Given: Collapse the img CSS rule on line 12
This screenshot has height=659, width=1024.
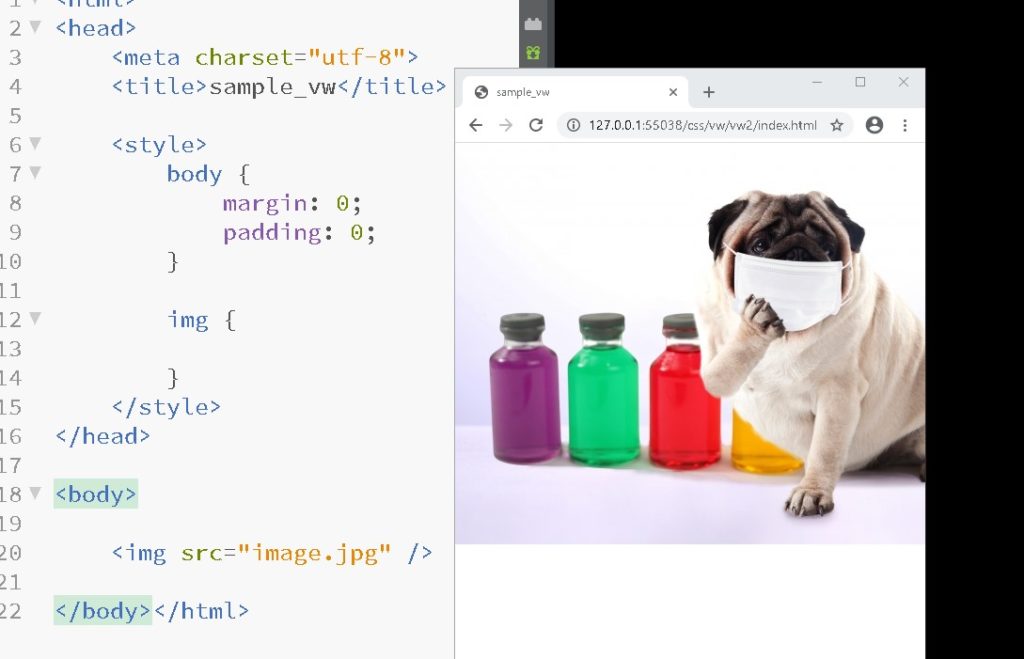Looking at the screenshot, I should click(x=36, y=319).
